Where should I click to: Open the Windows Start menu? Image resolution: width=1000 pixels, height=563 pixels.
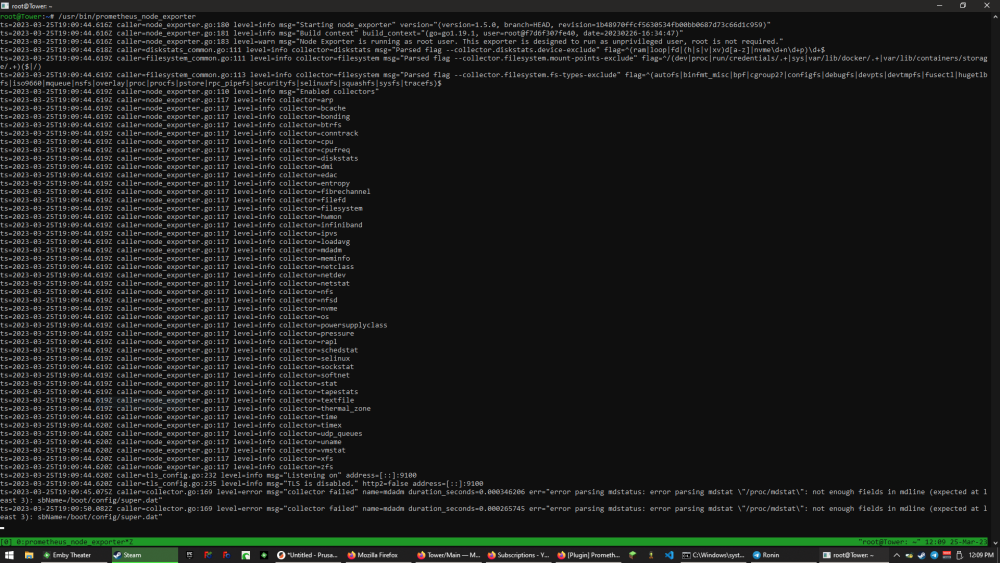(9, 555)
